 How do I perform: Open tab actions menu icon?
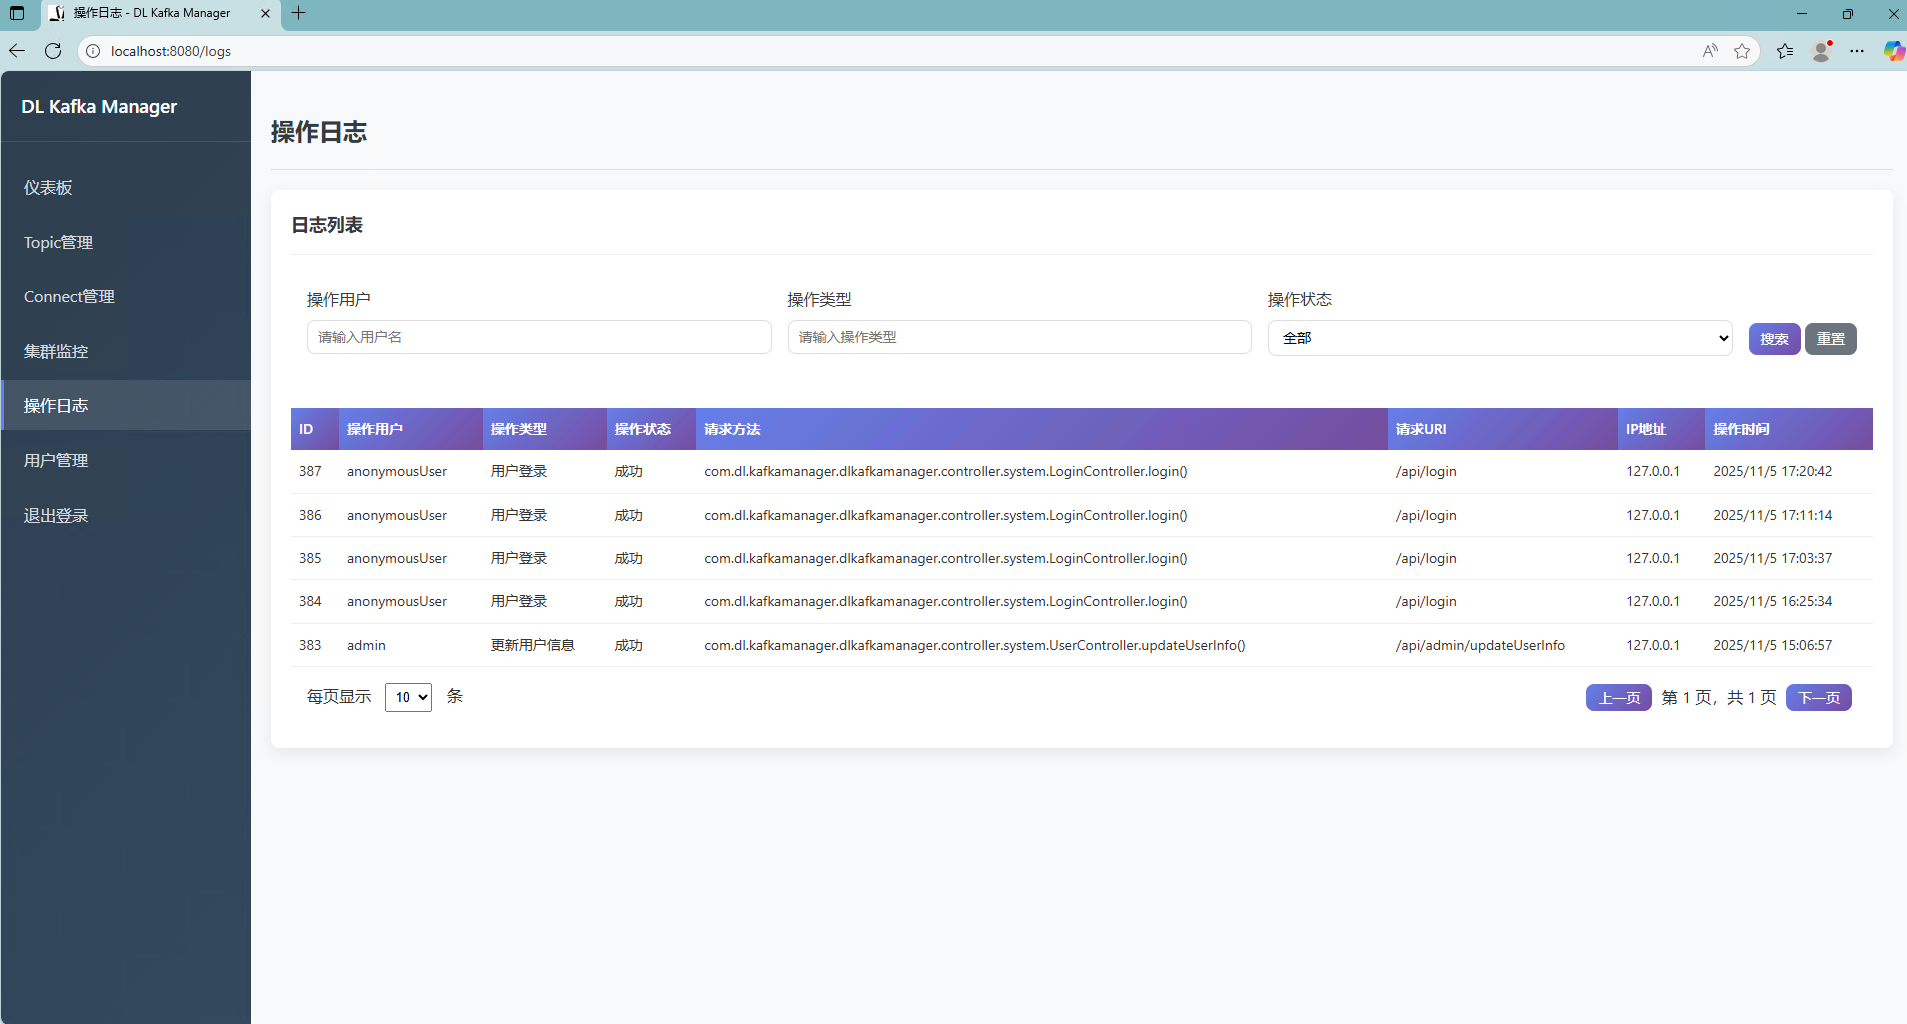coord(17,13)
